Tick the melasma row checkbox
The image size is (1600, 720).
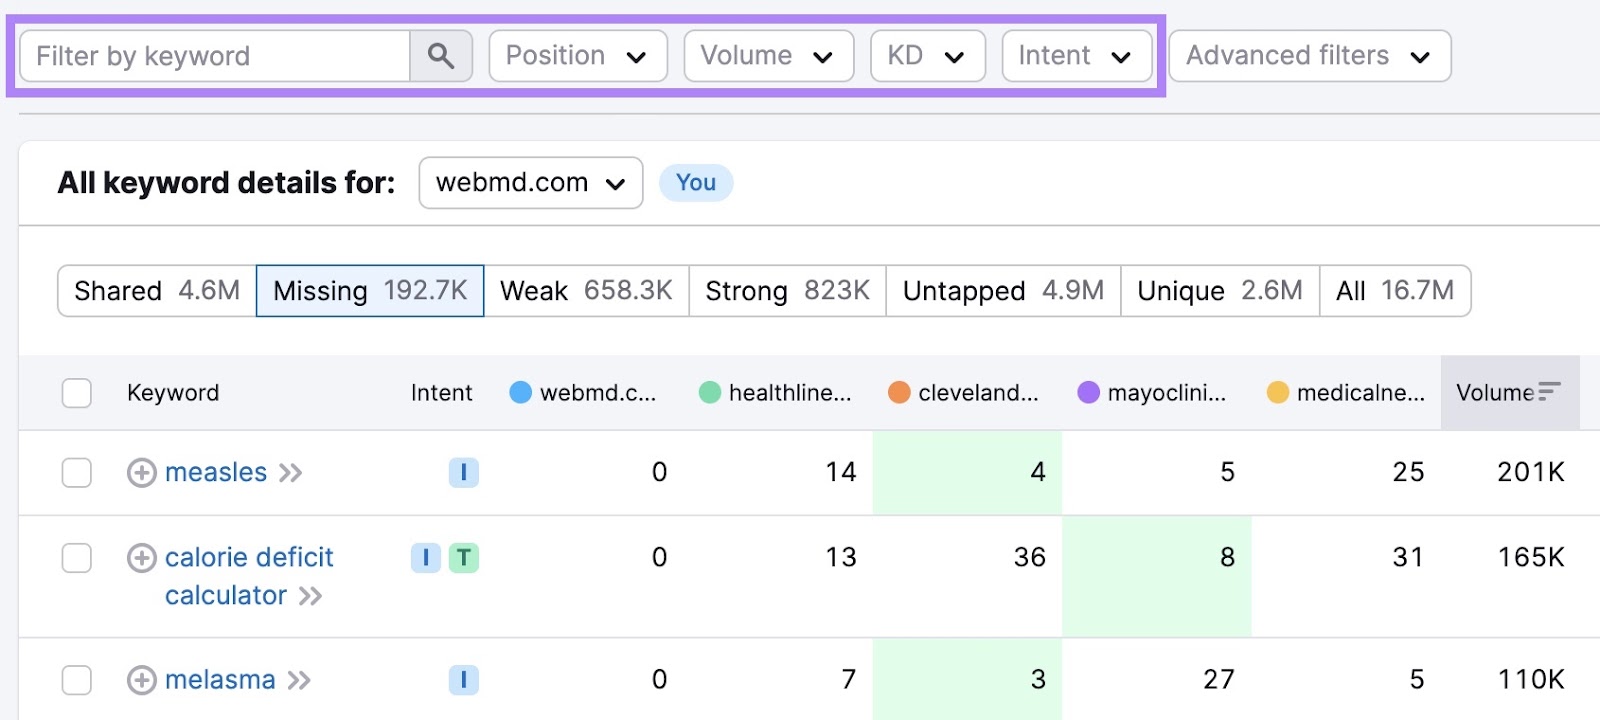[77, 681]
